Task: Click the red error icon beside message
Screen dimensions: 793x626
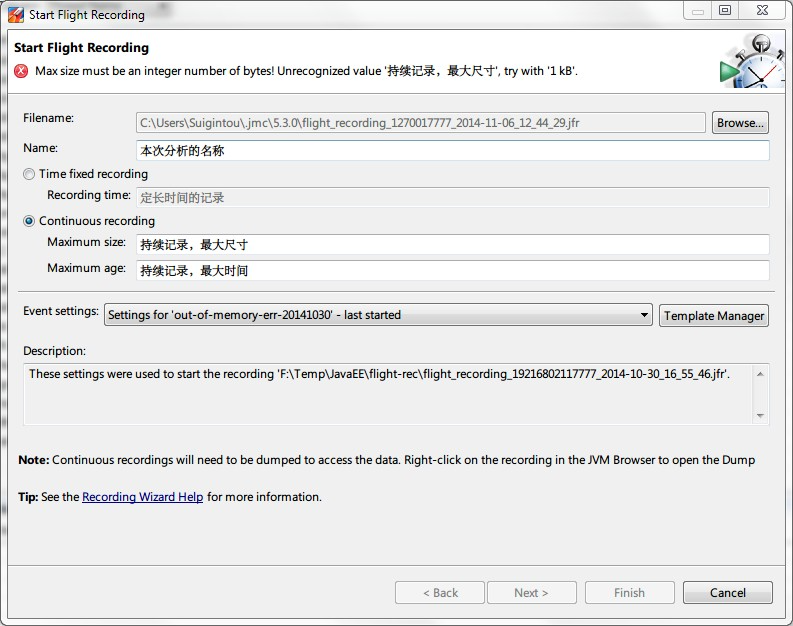Action: tap(21, 71)
